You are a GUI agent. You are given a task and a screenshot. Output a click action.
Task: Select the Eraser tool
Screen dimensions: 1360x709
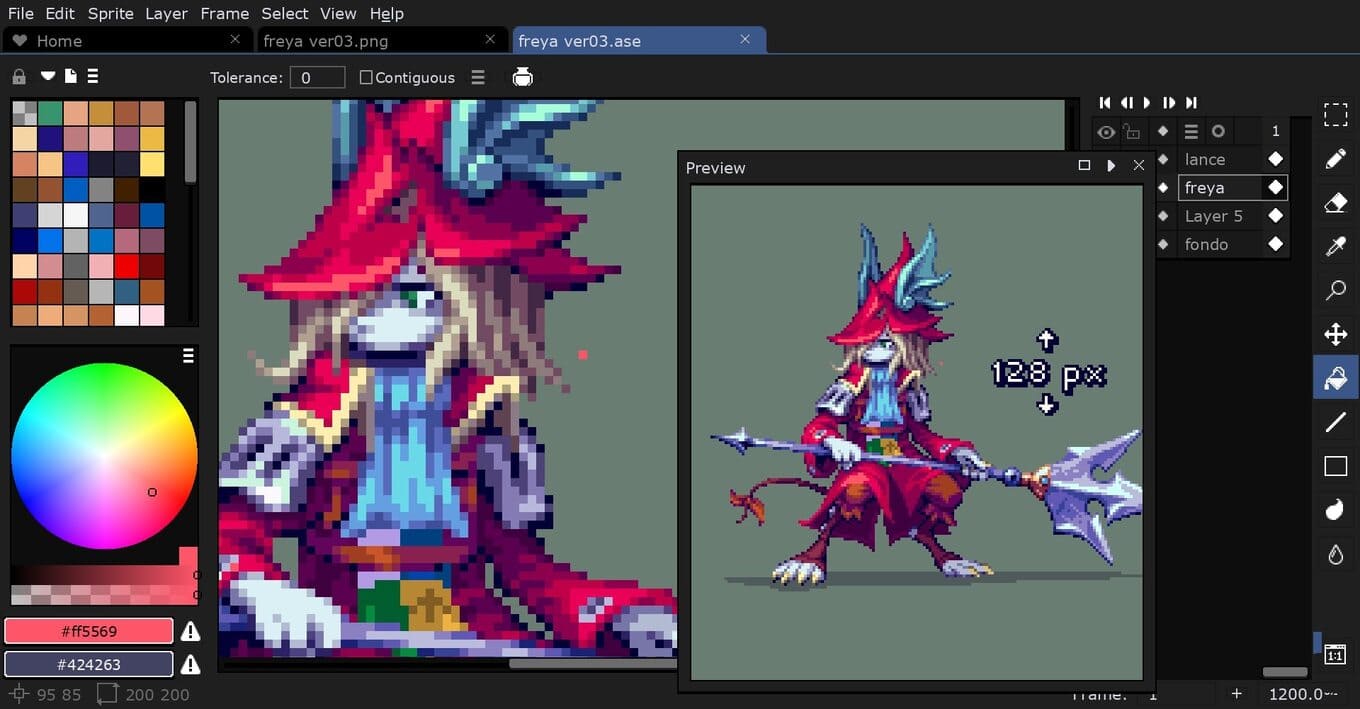point(1335,204)
